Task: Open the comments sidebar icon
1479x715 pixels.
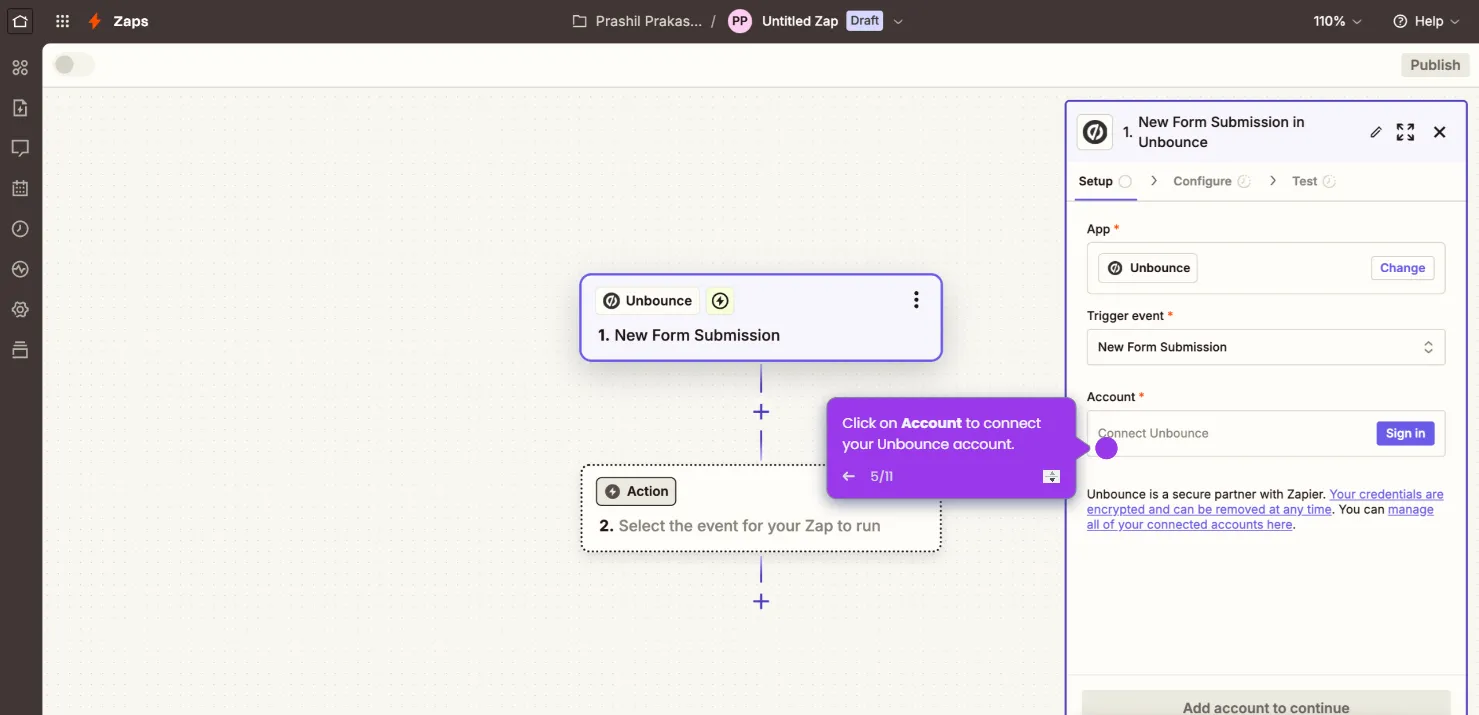Action: click(x=20, y=148)
